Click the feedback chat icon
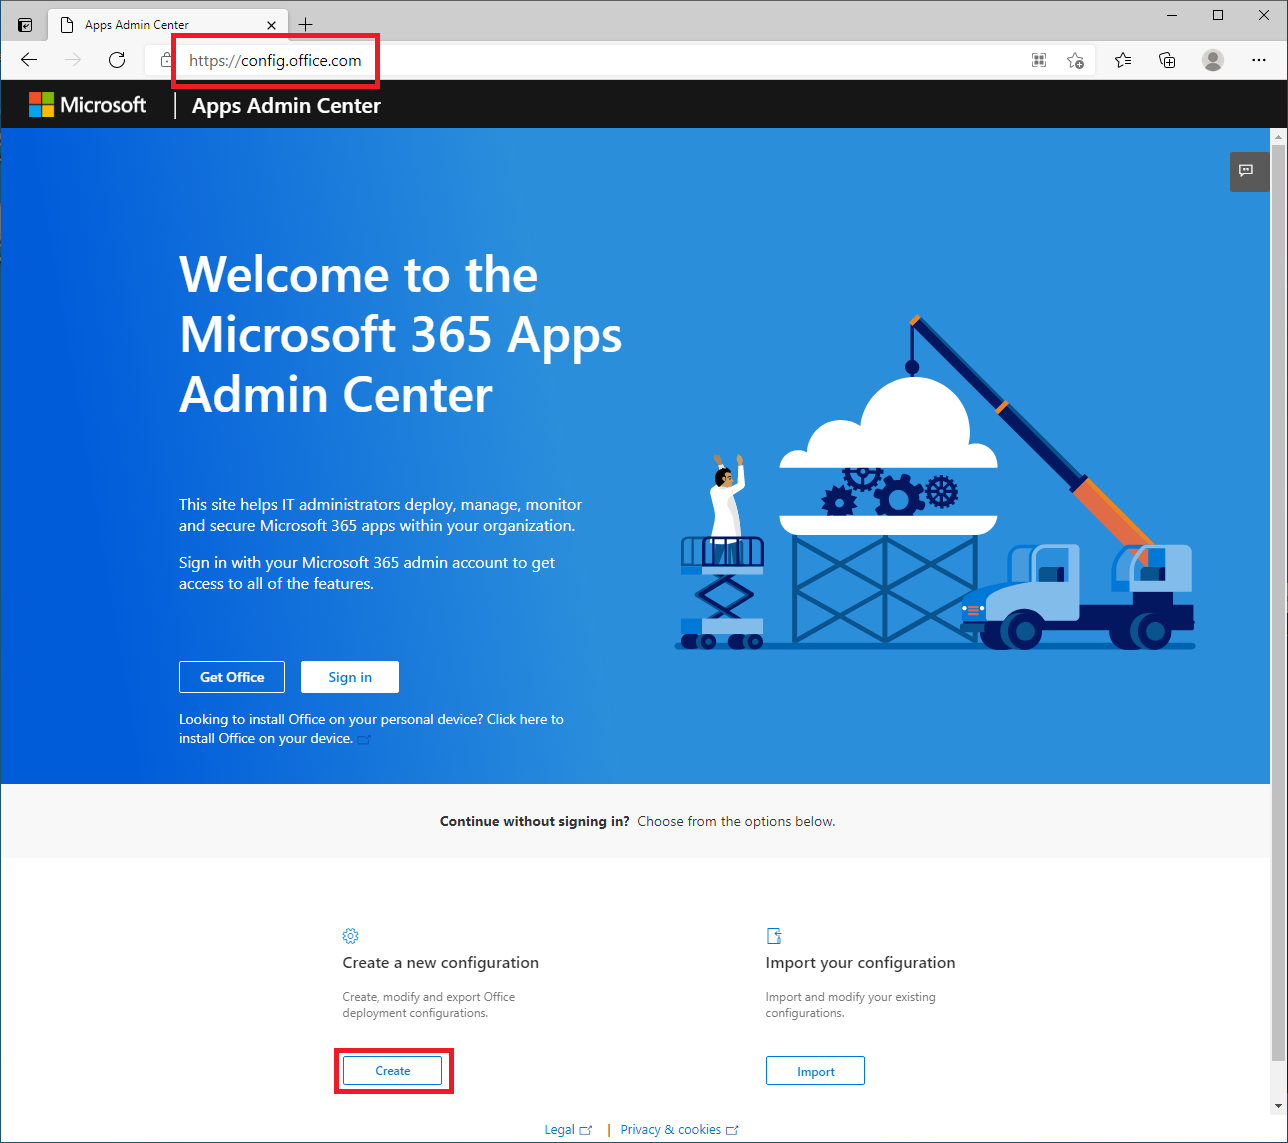The width and height of the screenshot is (1288, 1143). 1246,171
